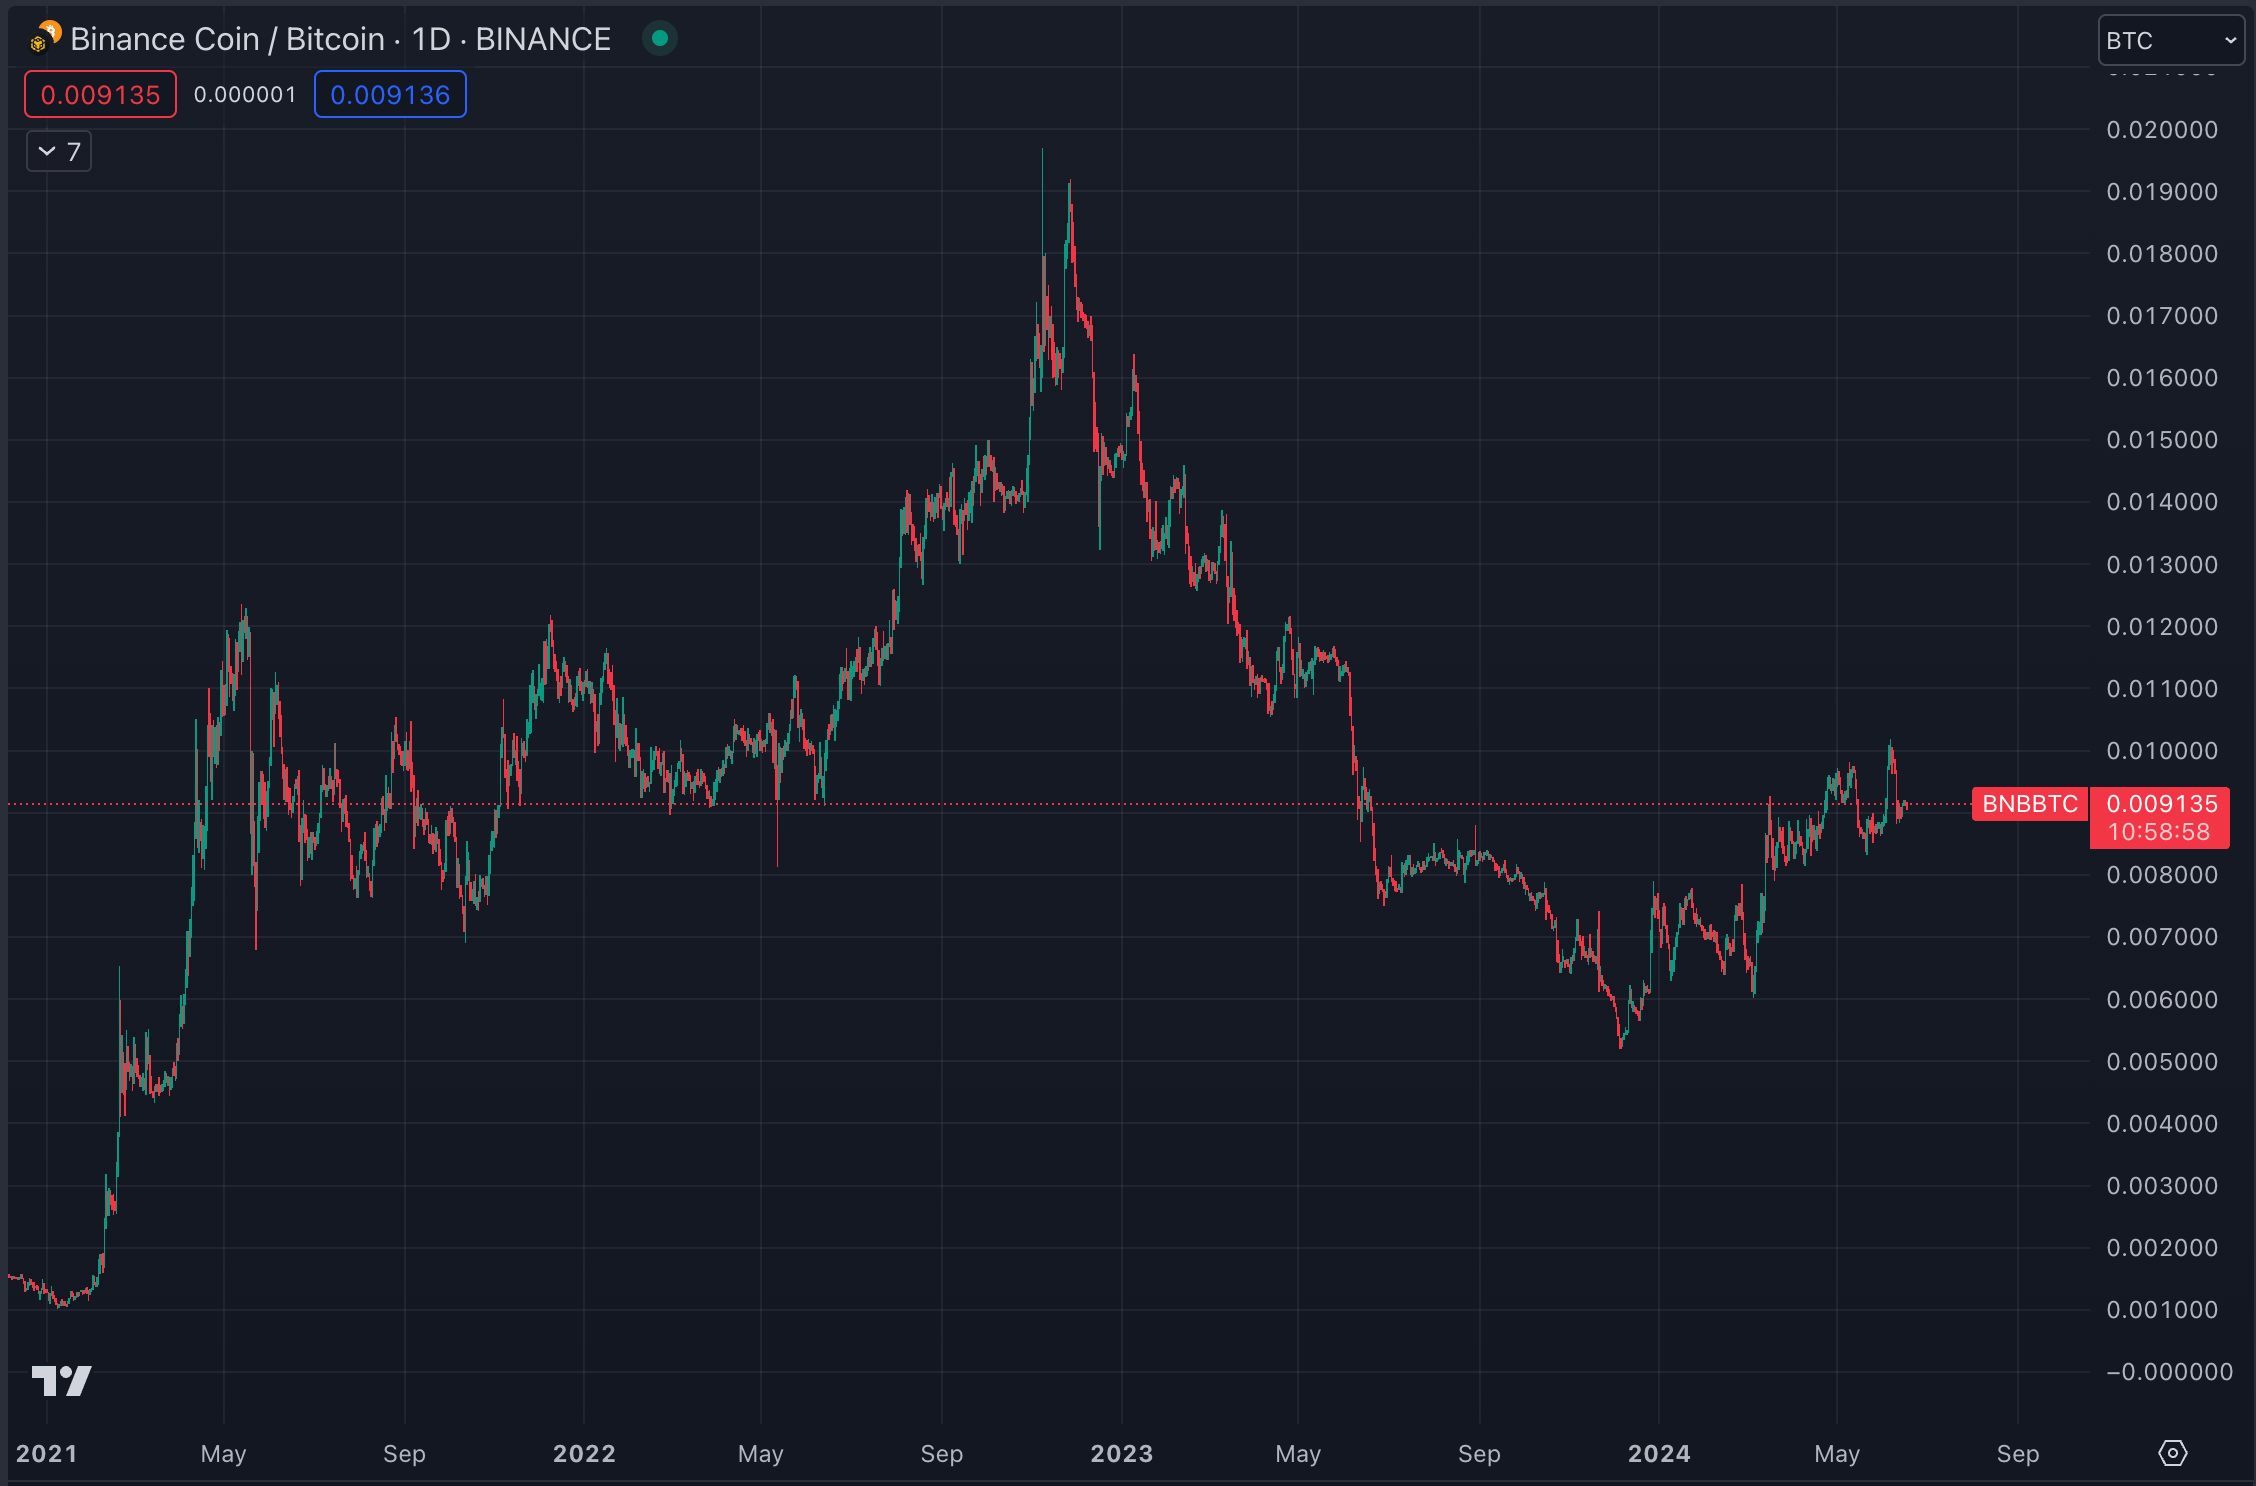Click the 2024 time axis label
Viewport: 2256px width, 1486px height.
[1659, 1454]
